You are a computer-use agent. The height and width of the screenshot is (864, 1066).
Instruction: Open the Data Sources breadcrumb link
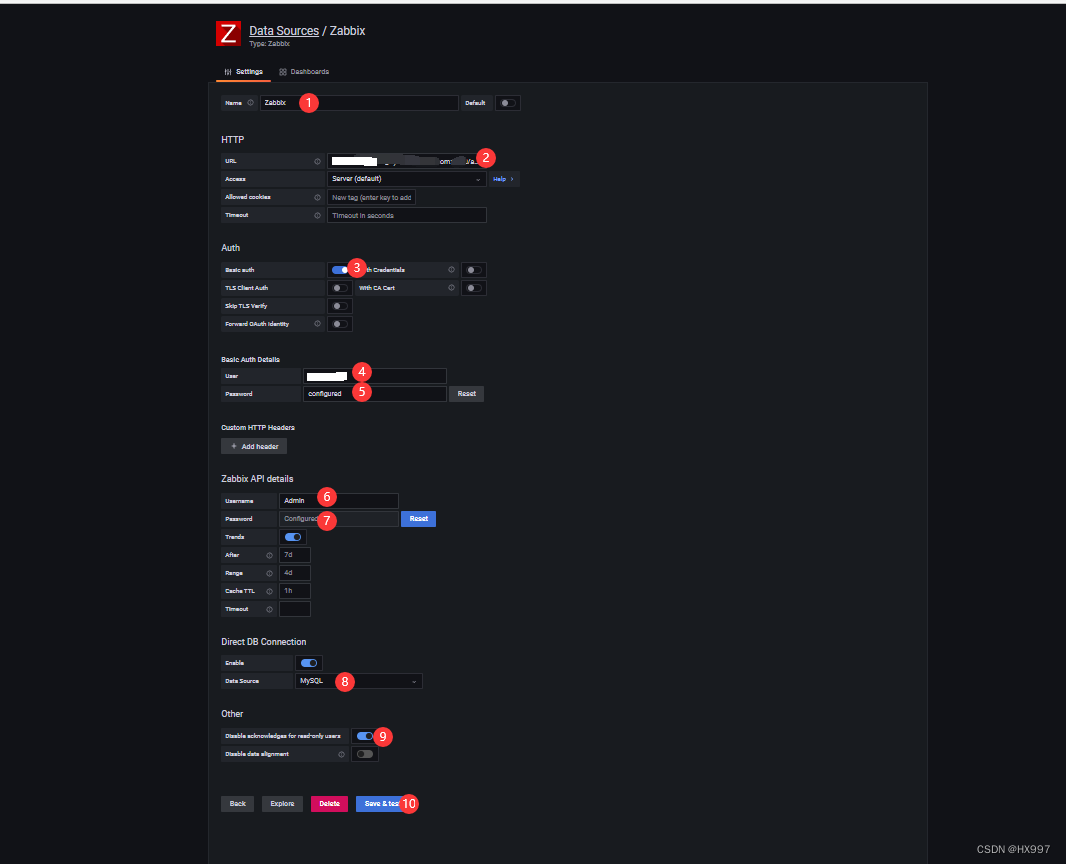(x=283, y=31)
